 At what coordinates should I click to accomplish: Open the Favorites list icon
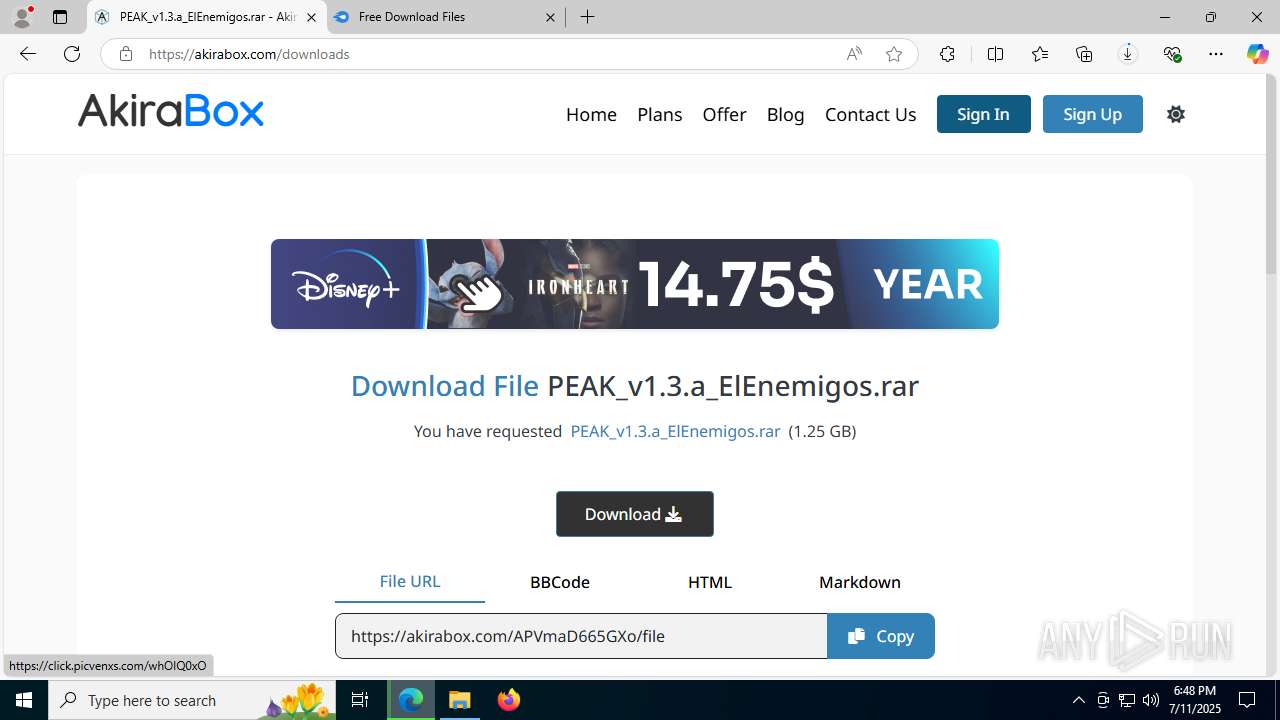click(1040, 54)
